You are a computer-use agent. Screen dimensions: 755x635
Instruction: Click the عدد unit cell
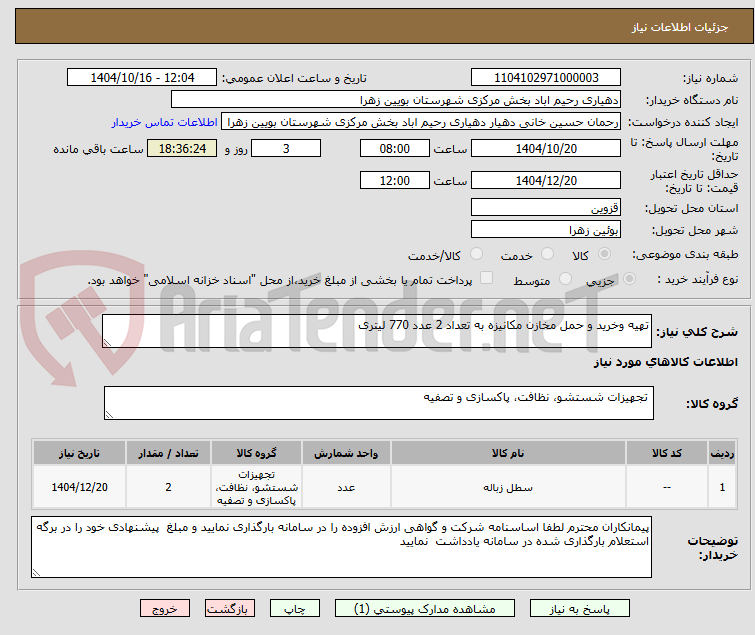pos(346,487)
